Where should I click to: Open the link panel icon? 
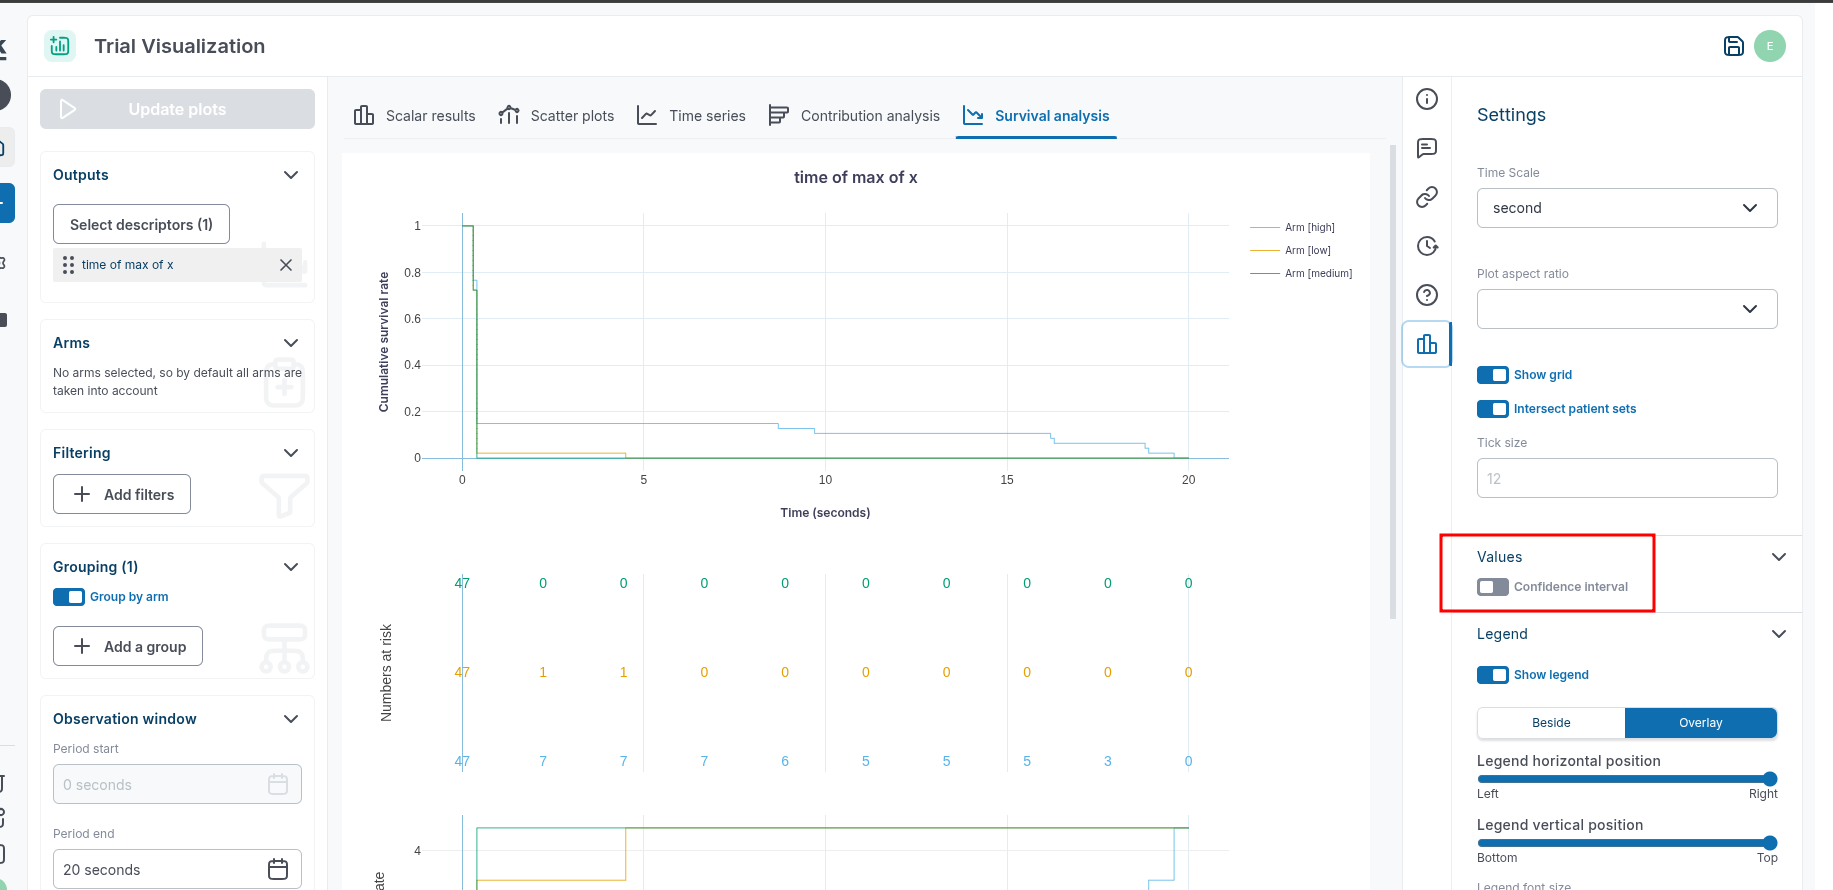pos(1427,197)
